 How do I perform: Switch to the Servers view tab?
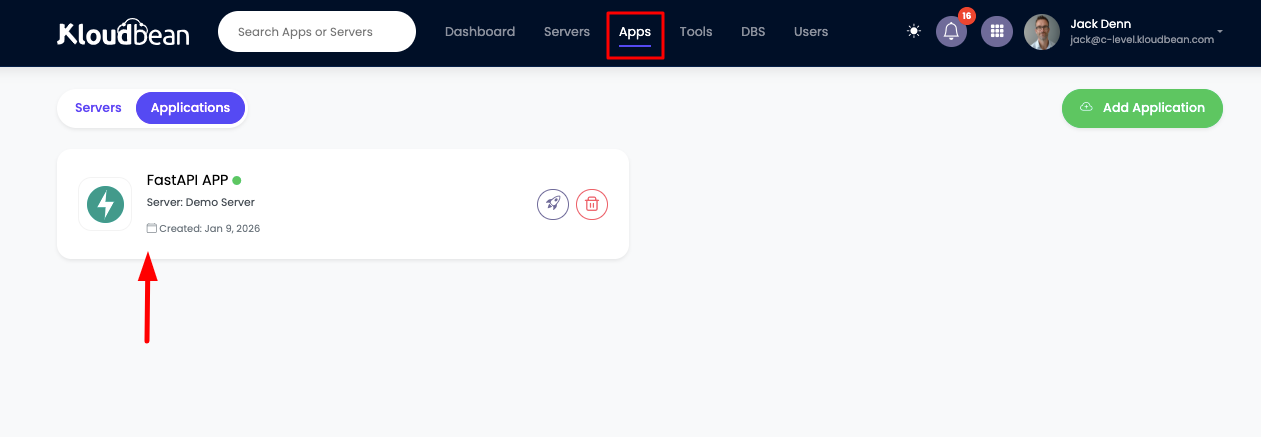[98, 108]
